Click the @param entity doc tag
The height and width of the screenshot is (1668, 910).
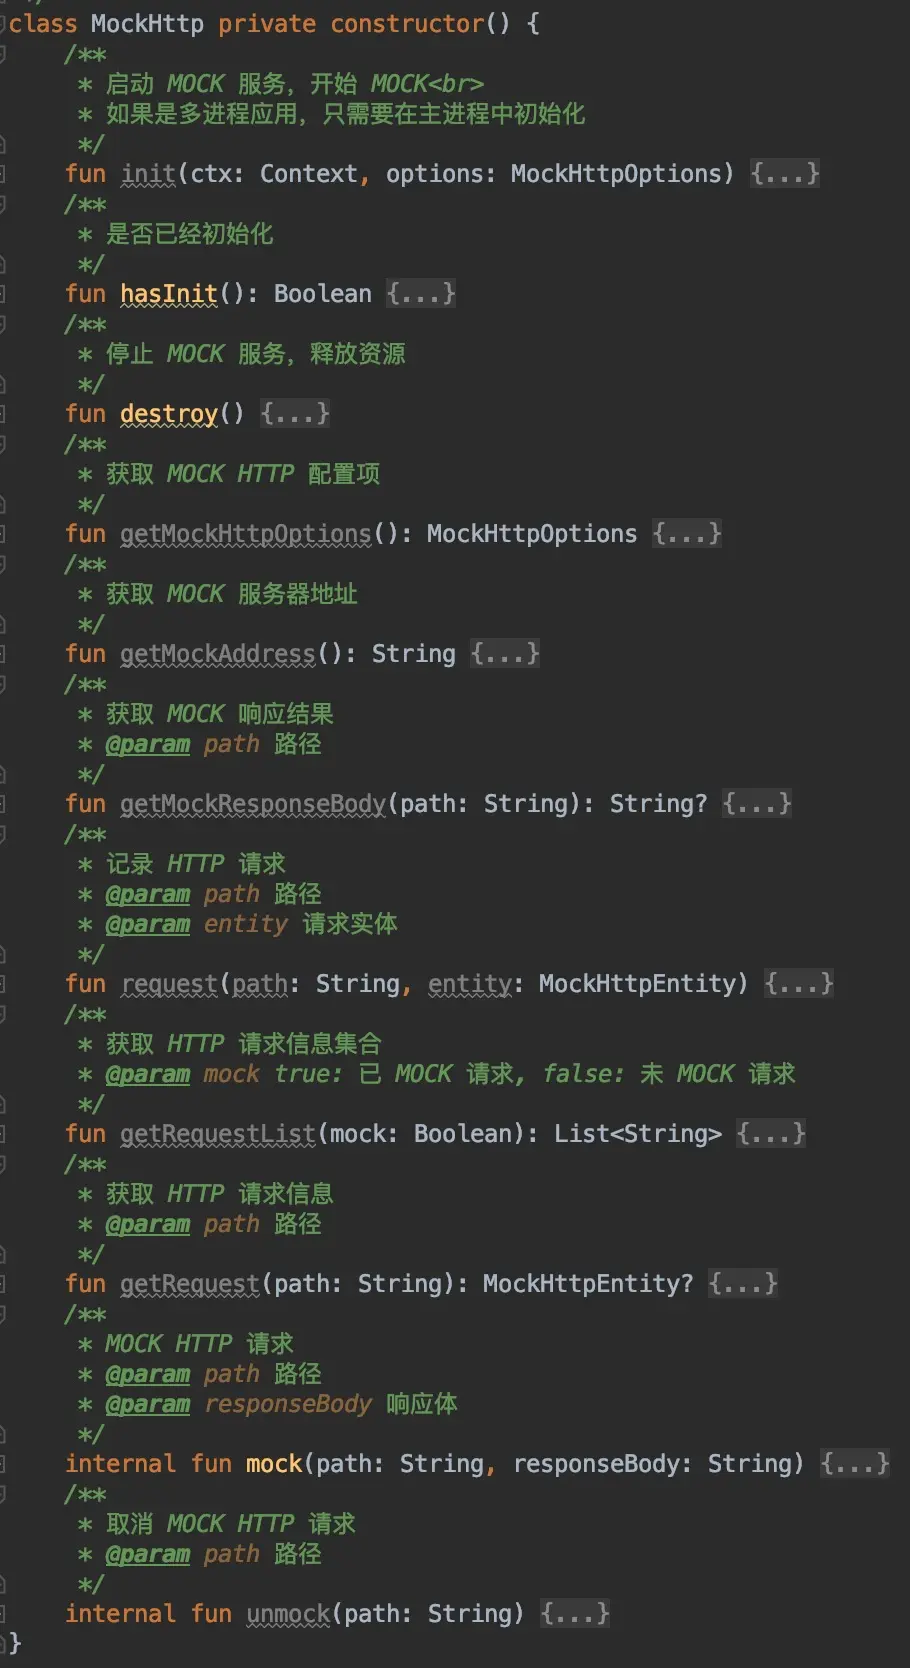coord(148,924)
